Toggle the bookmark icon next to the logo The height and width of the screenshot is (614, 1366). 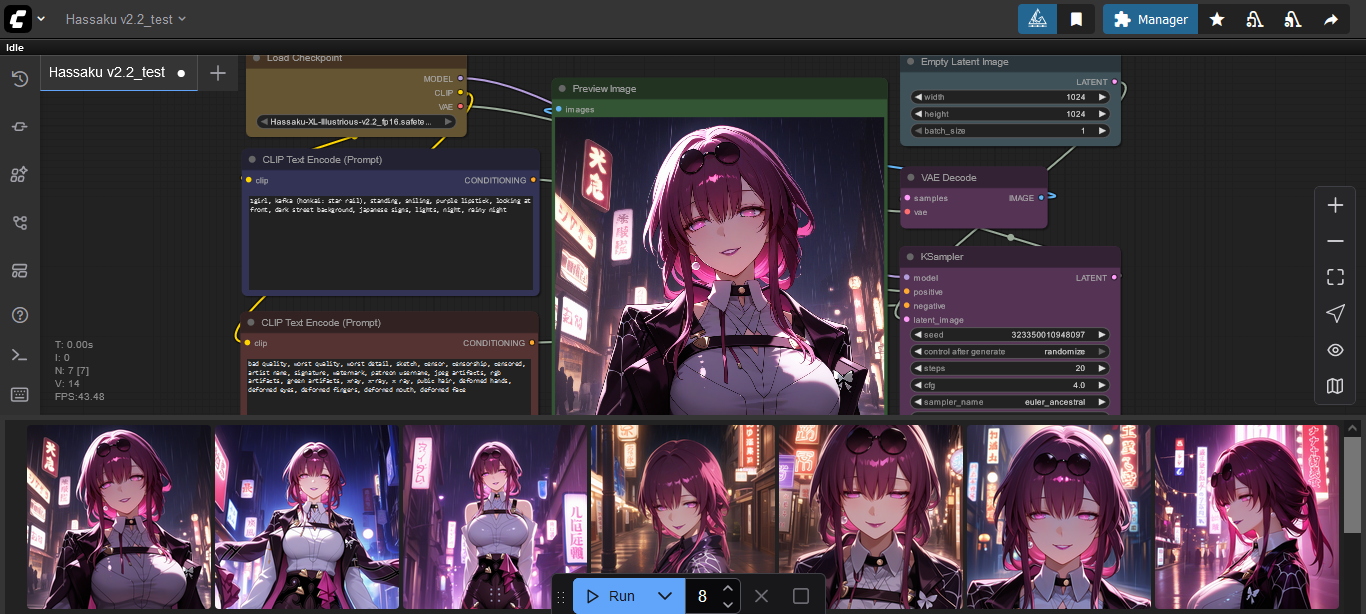[1076, 19]
